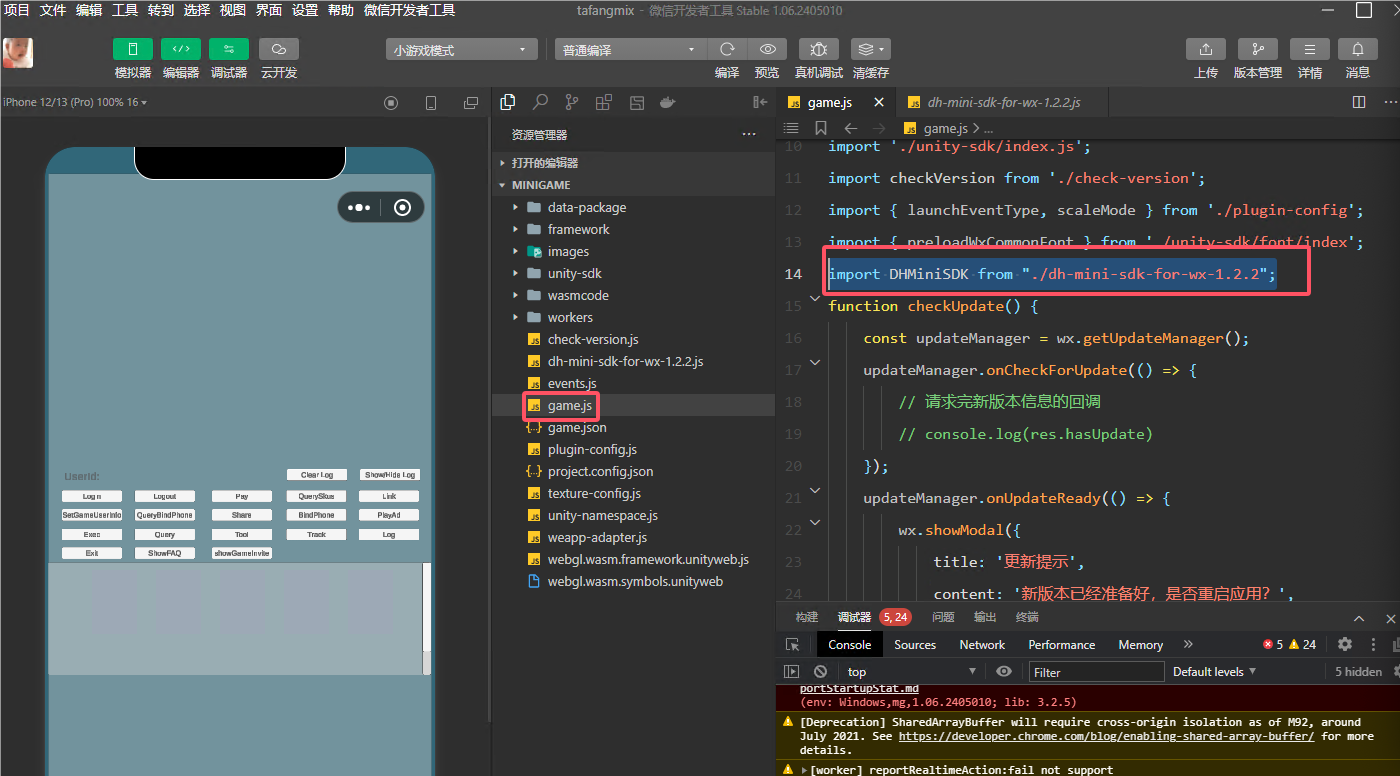Toggle the console sidebar panel icon
Screen dimensions: 1400x776
coord(791,672)
